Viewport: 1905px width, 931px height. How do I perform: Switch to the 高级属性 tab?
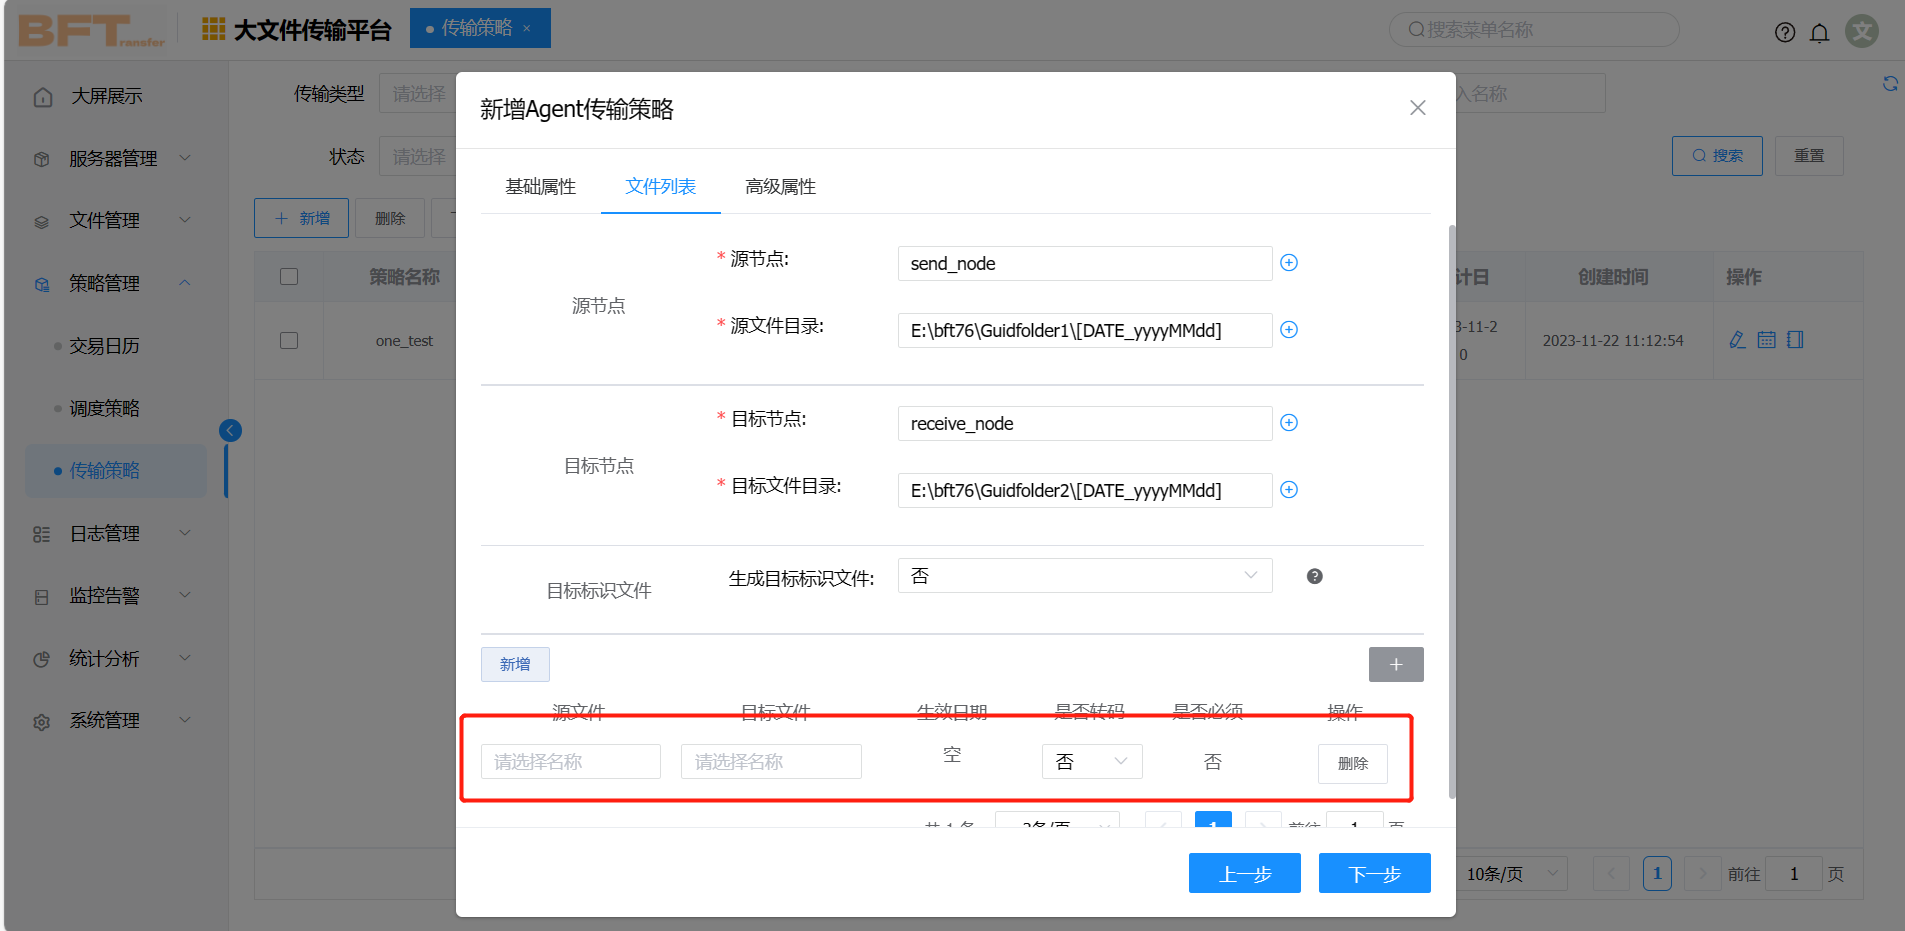(x=780, y=187)
